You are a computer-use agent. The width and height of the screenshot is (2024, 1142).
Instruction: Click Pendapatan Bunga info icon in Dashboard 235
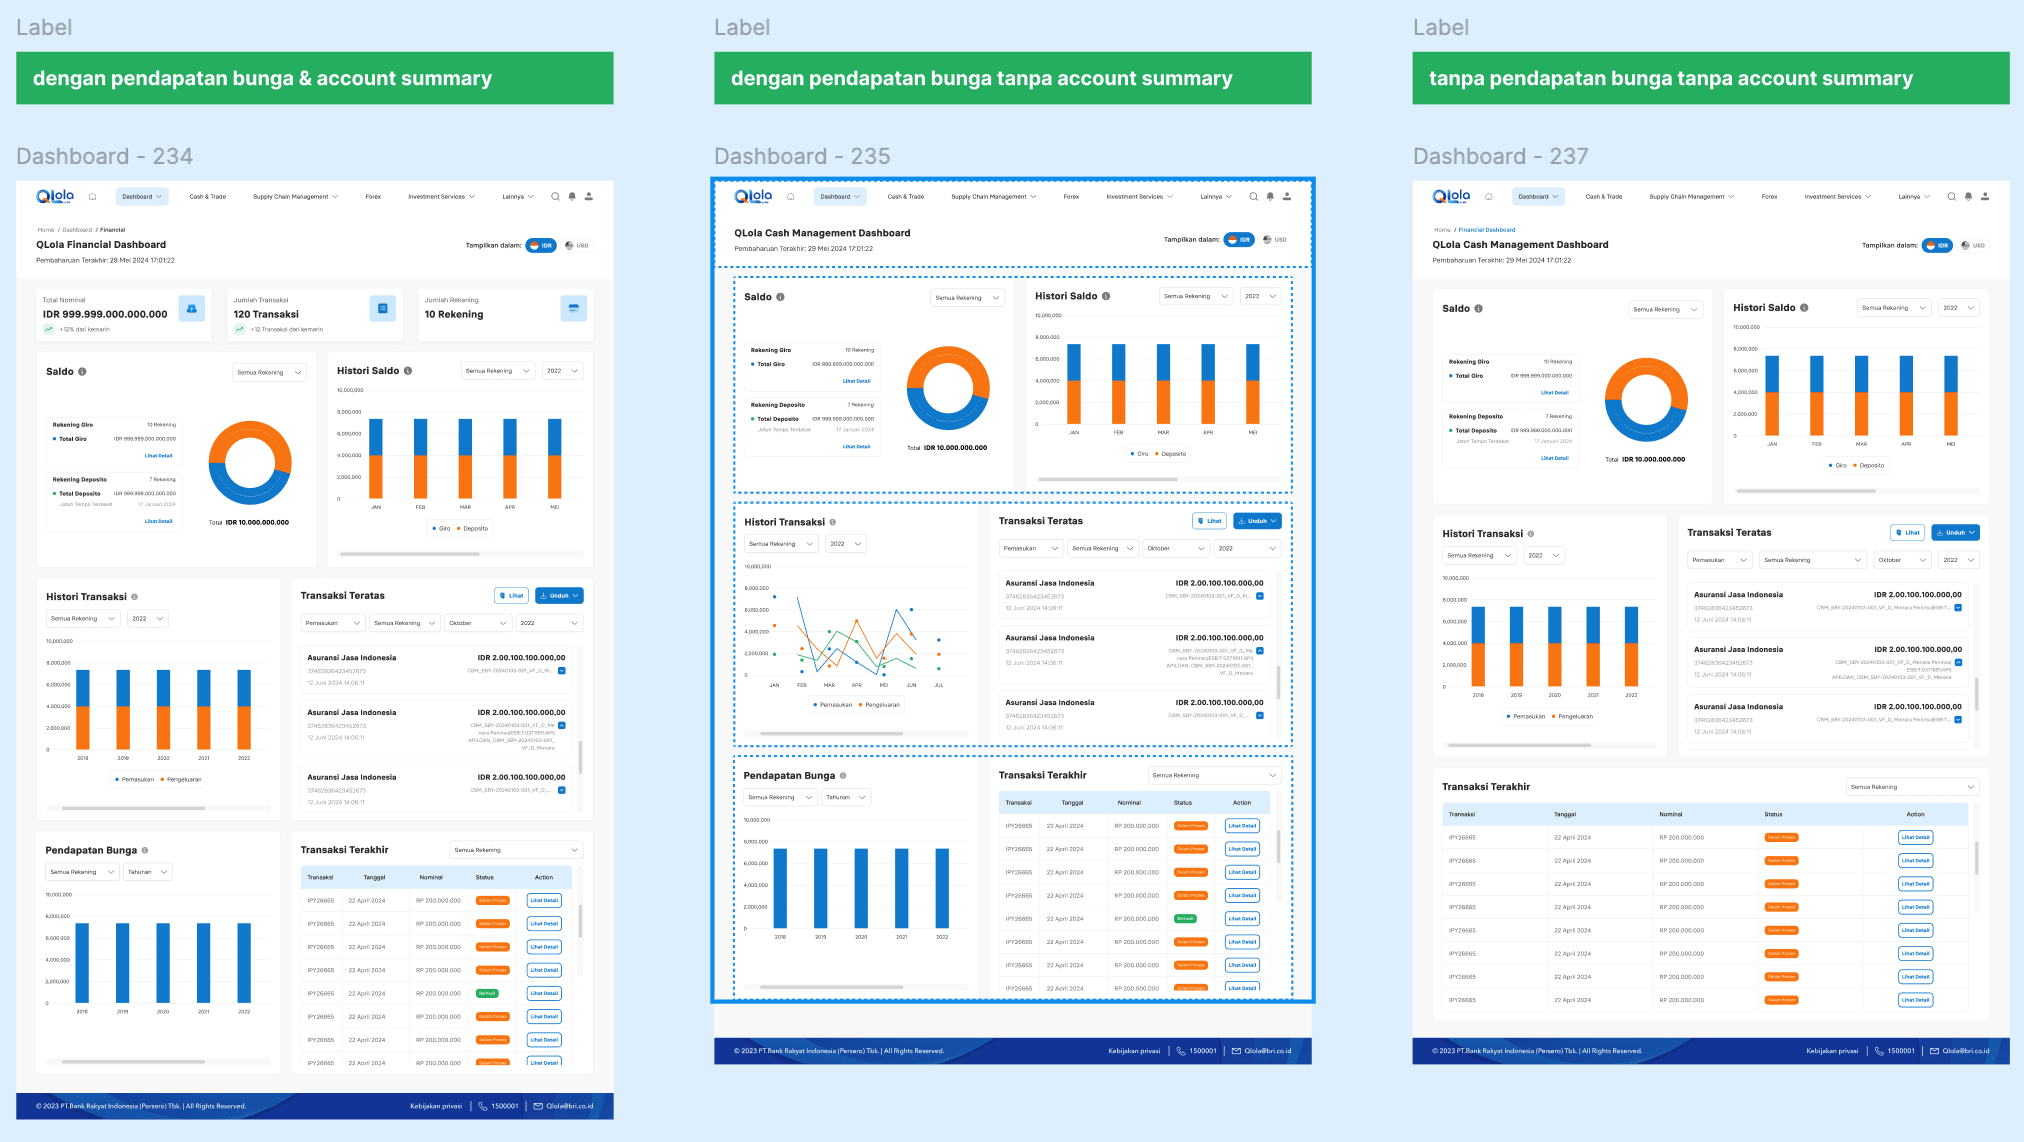pyautogui.click(x=843, y=776)
